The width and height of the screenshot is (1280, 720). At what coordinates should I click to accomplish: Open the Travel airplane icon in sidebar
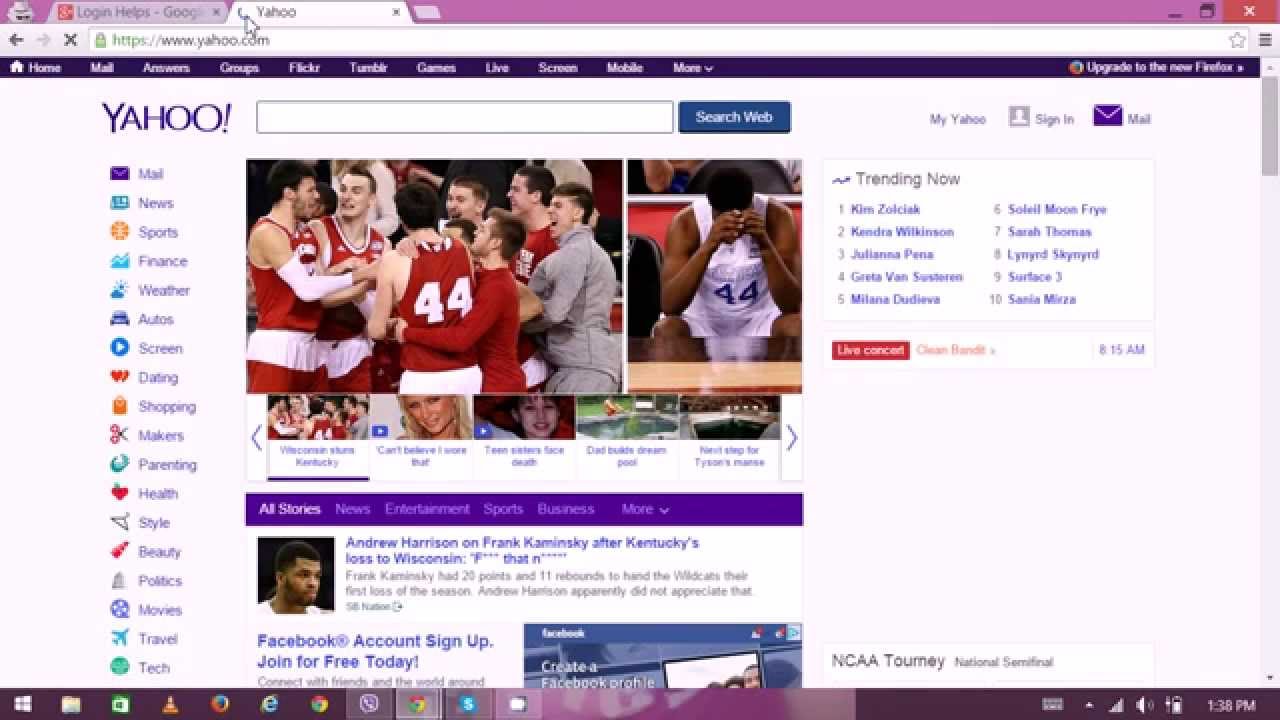pyautogui.click(x=119, y=638)
